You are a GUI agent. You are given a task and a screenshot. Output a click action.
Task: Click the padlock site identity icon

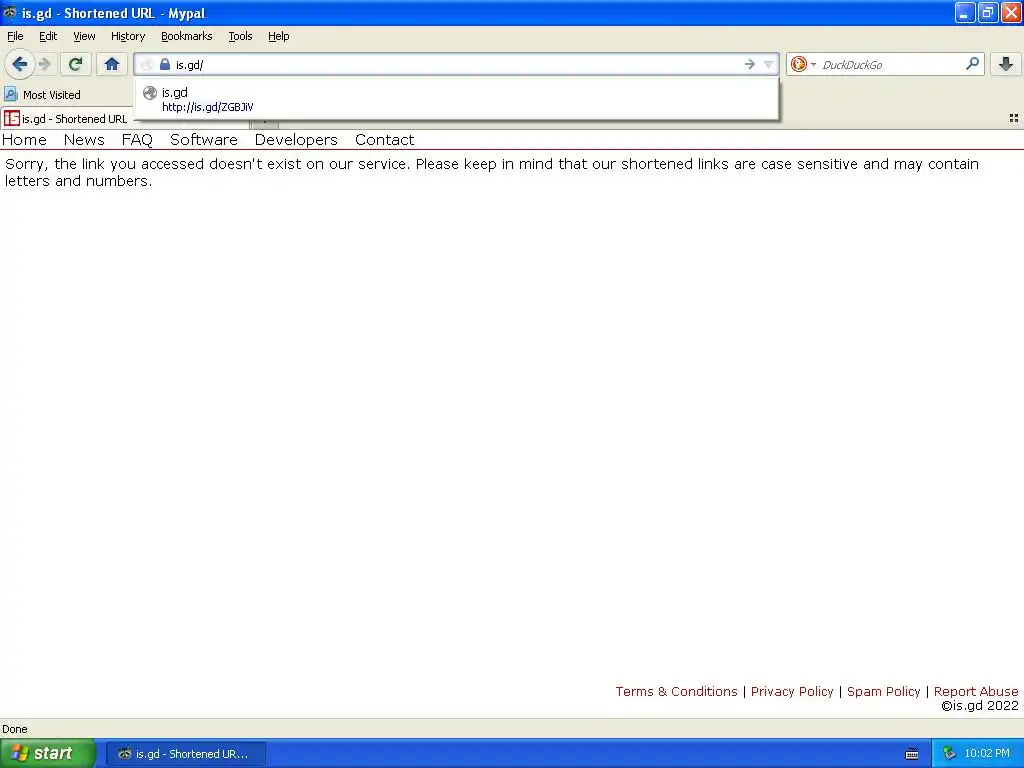point(165,64)
